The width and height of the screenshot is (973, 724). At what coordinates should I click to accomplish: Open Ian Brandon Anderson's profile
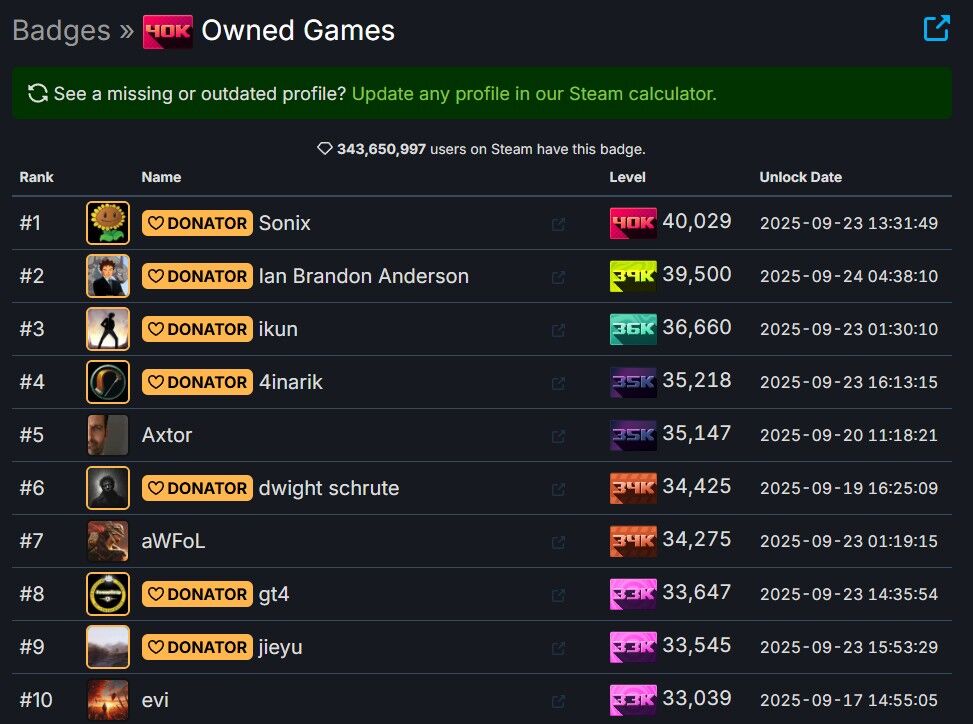(x=363, y=276)
